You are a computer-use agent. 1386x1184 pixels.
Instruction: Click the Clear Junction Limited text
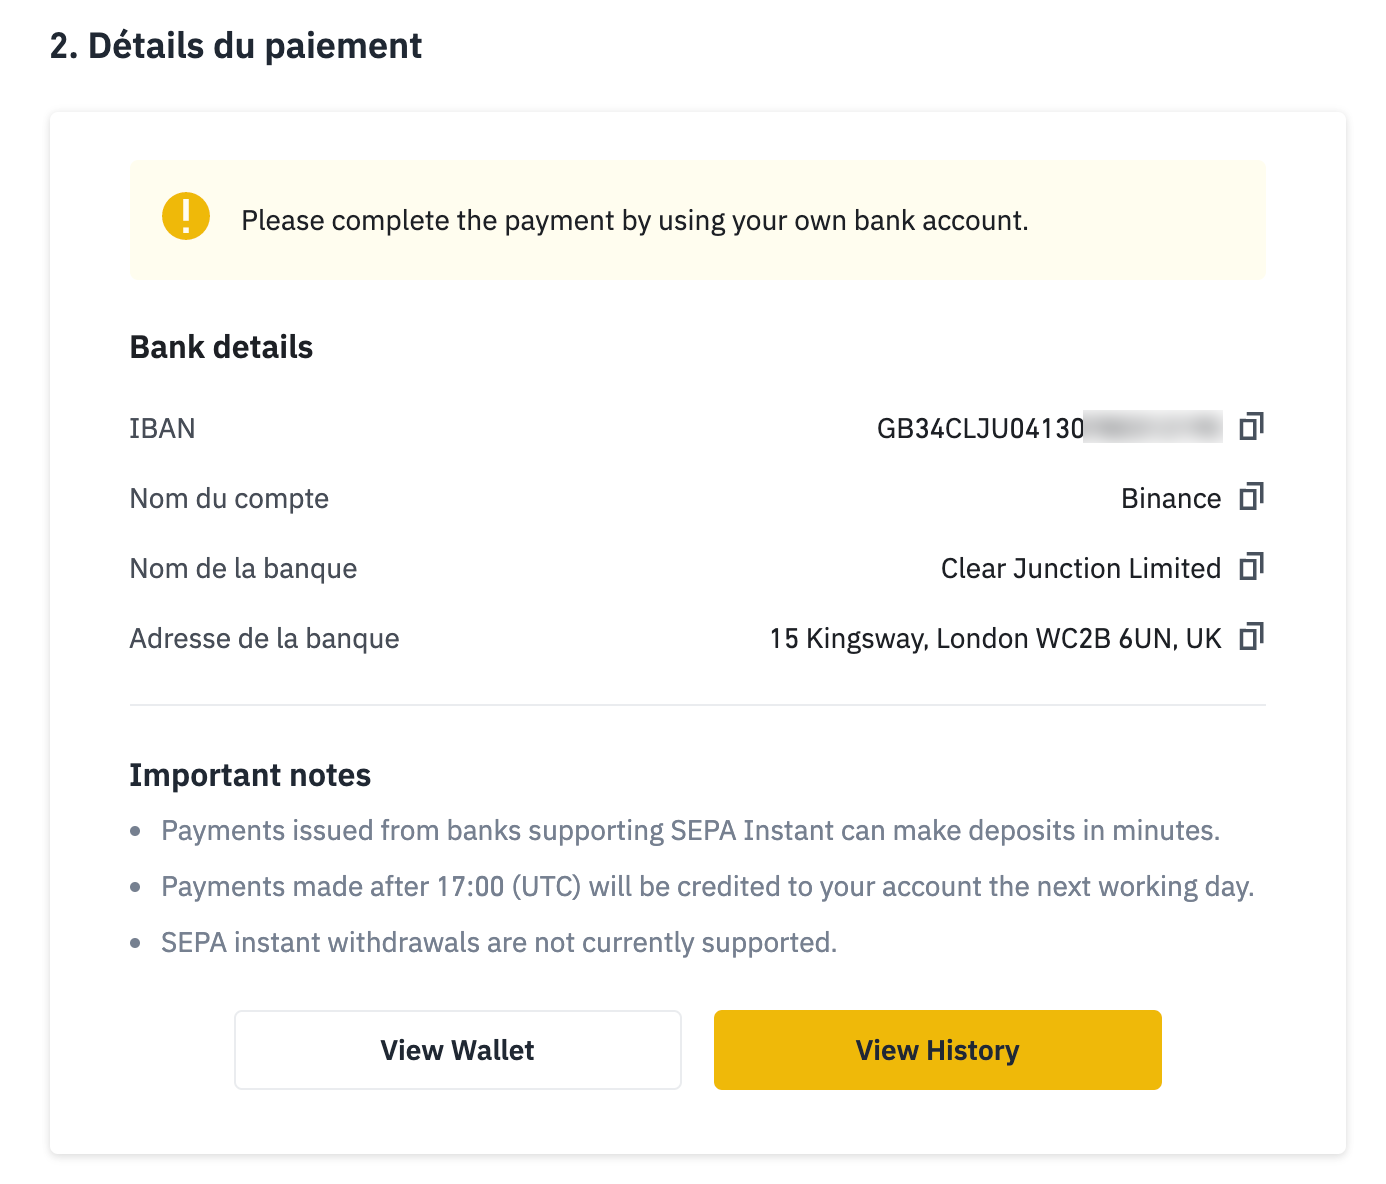pyautogui.click(x=1081, y=568)
